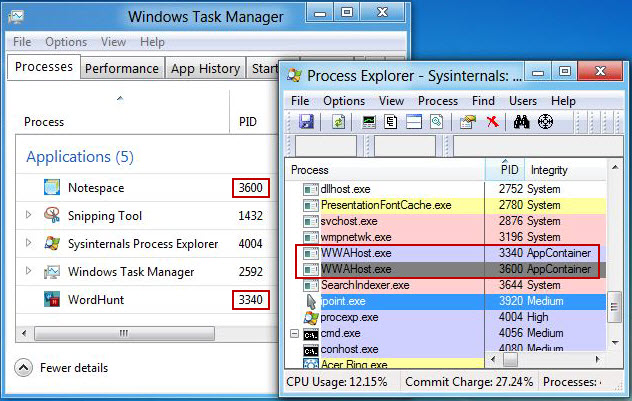Click the Notespace app icon in Task Manager
Image resolution: width=632 pixels, height=401 pixels.
tap(52, 187)
